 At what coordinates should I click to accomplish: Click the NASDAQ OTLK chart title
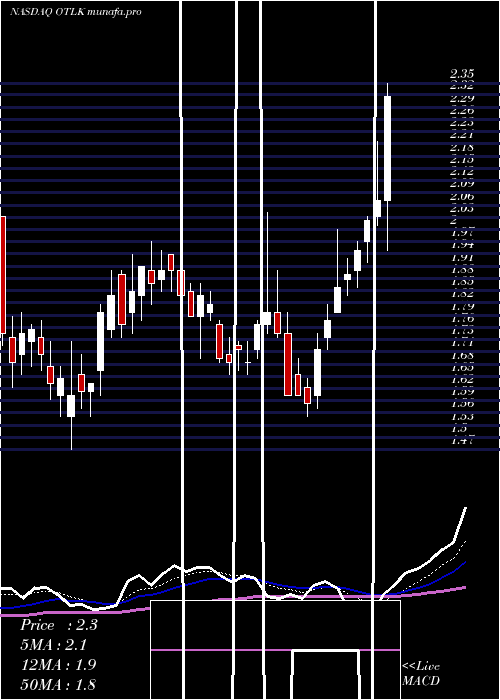[x=76, y=12]
